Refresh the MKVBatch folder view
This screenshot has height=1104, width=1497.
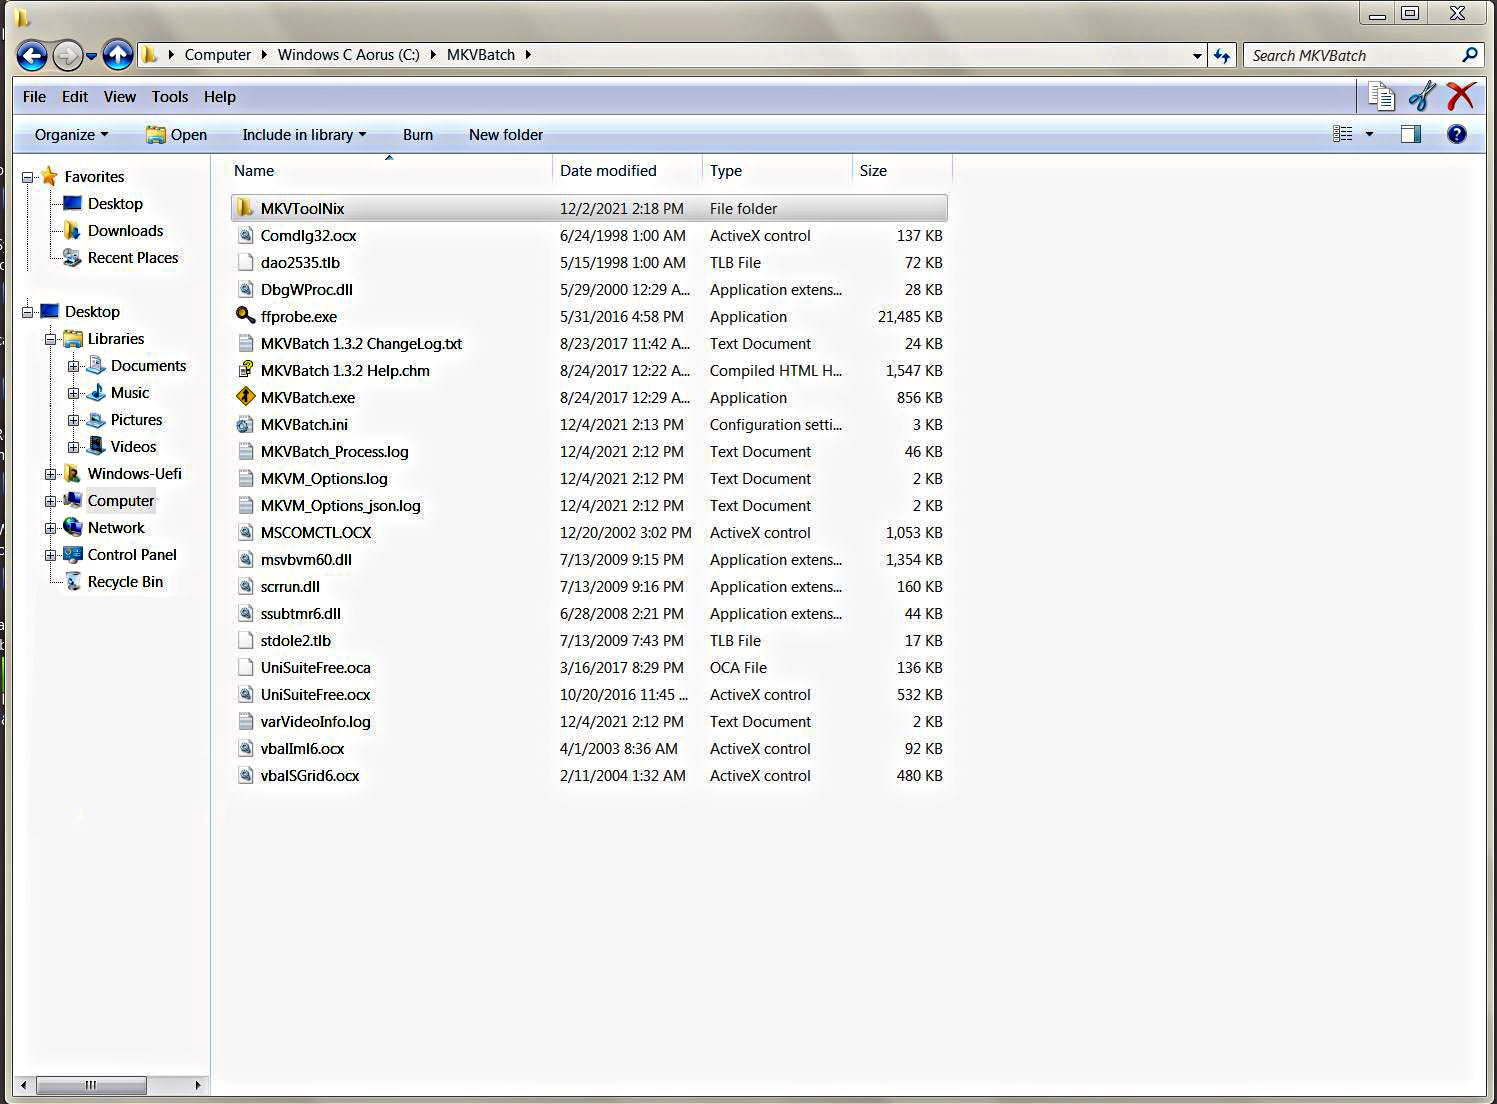point(1222,56)
